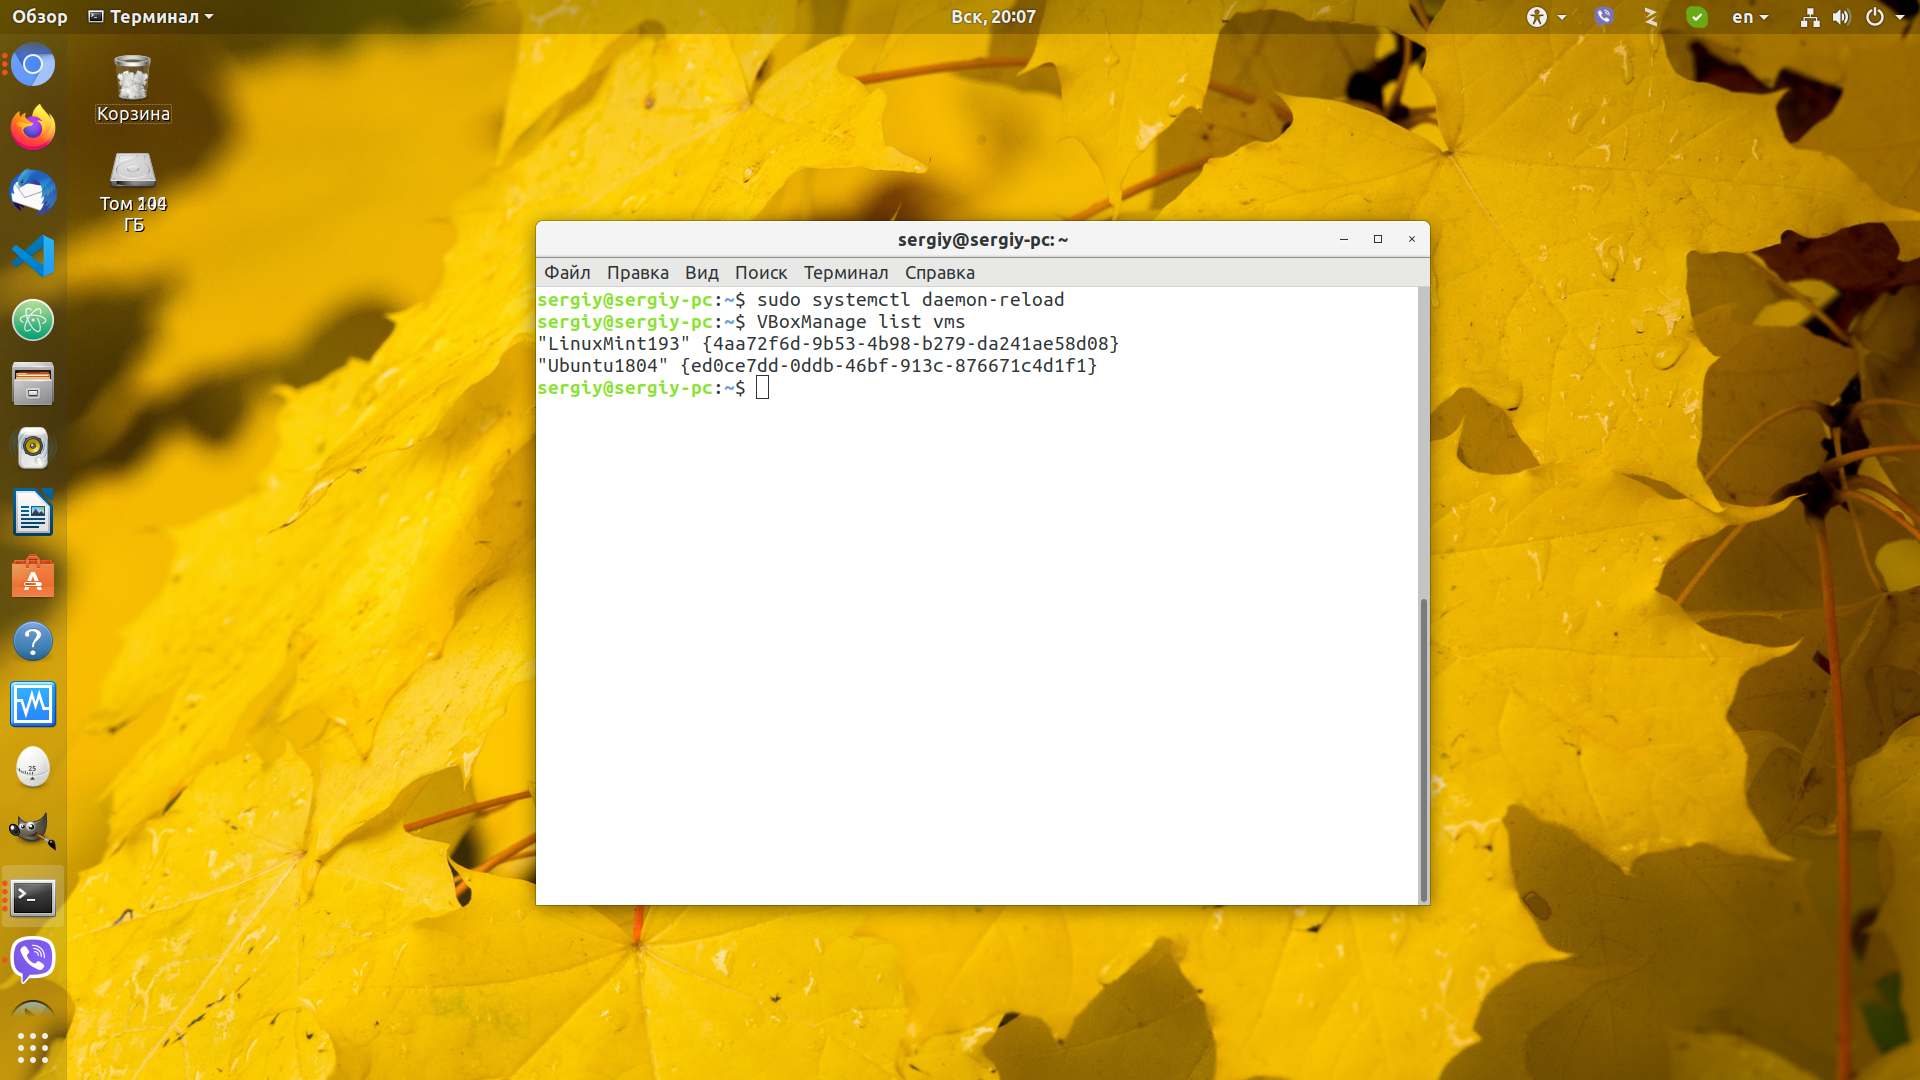Open Atom editor from the dock
The width and height of the screenshot is (1920, 1080).
pos(33,320)
